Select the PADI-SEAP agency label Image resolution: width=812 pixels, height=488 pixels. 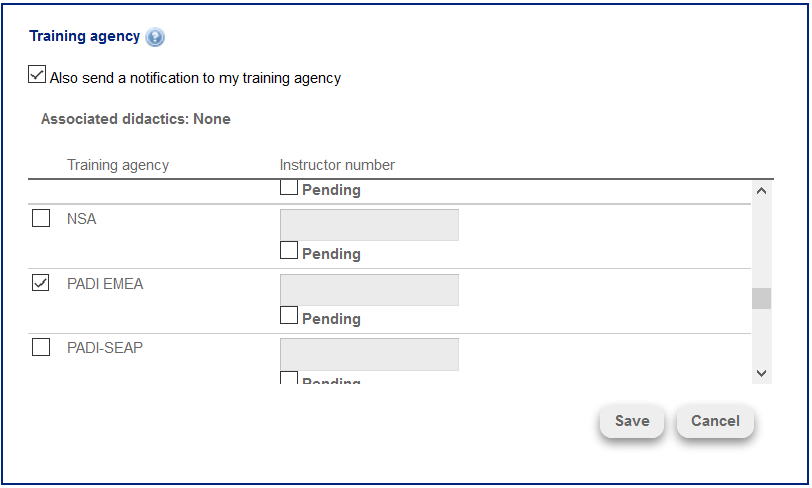106,348
